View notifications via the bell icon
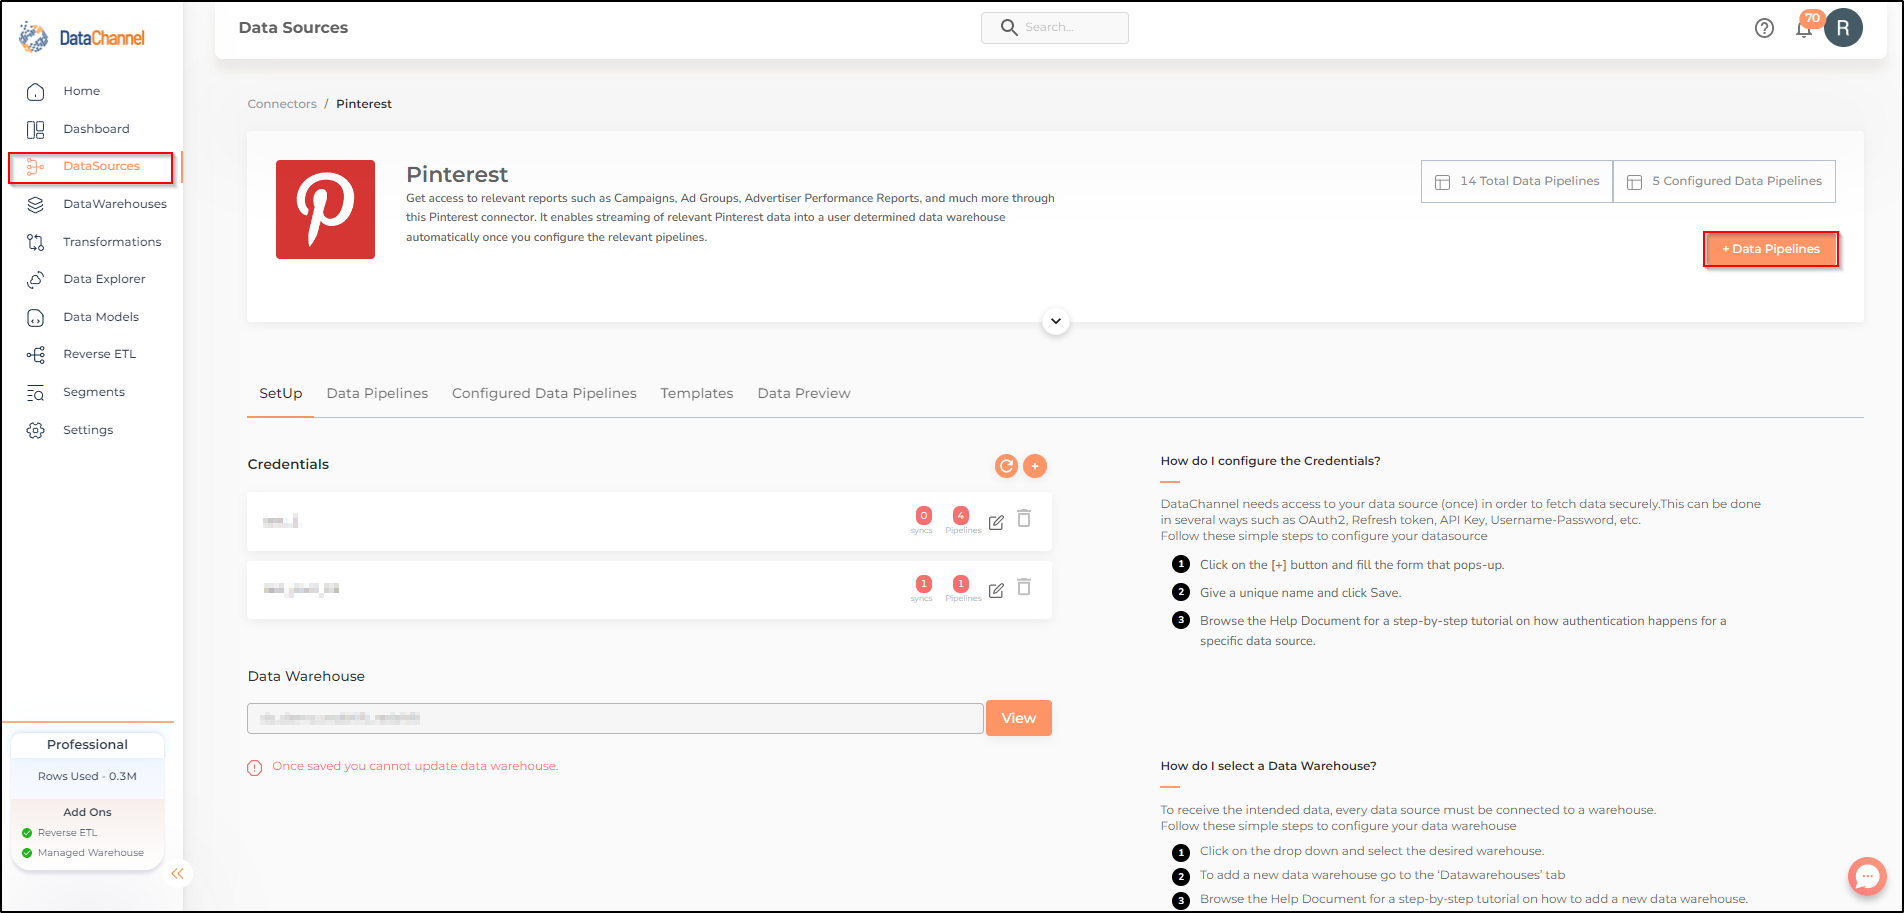 [x=1804, y=29]
